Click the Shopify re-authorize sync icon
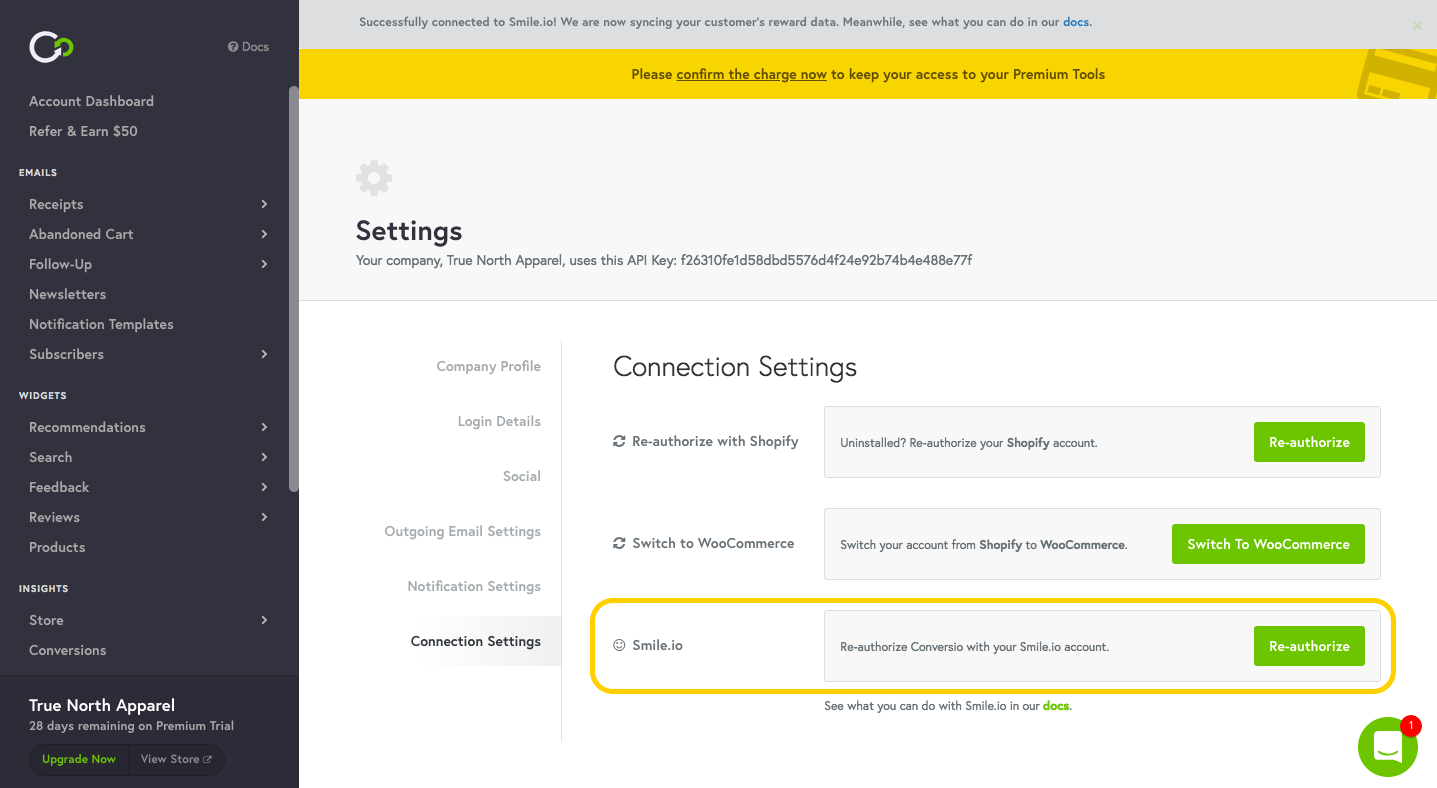 619,441
